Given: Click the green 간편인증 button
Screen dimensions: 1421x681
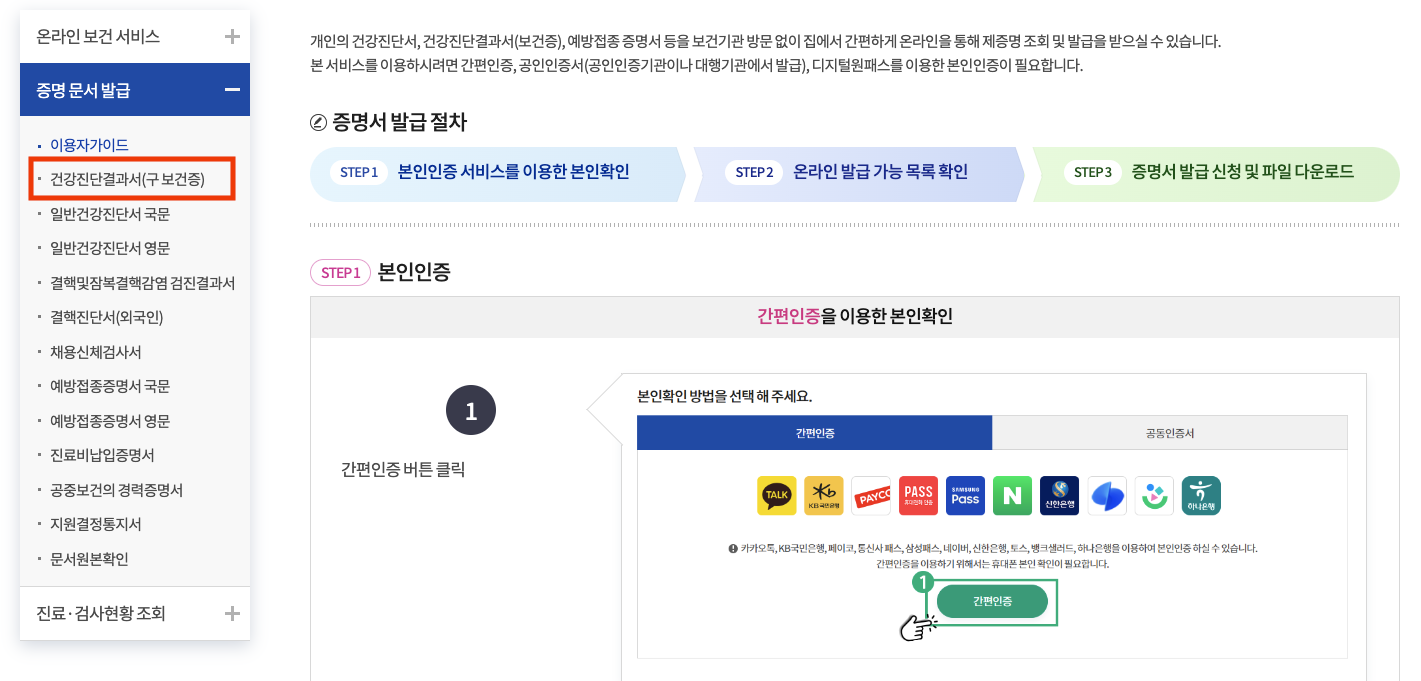Looking at the screenshot, I should pos(991,601).
